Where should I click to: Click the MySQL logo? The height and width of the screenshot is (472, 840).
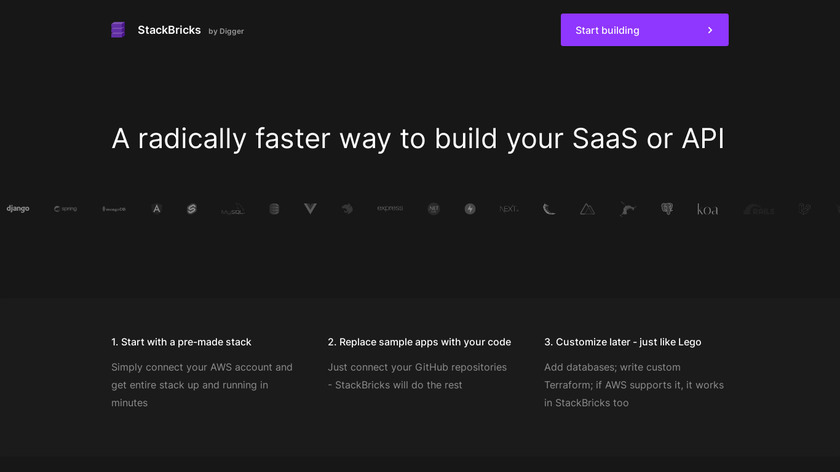[x=232, y=210]
